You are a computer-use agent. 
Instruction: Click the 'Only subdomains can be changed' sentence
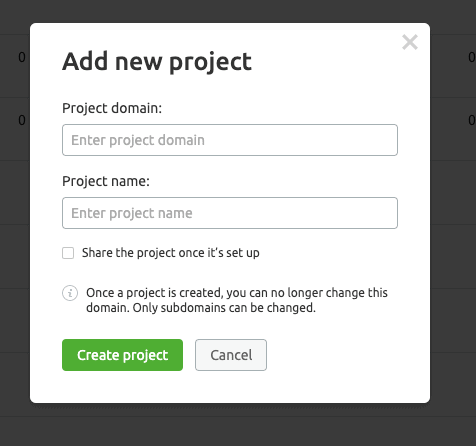224,308
